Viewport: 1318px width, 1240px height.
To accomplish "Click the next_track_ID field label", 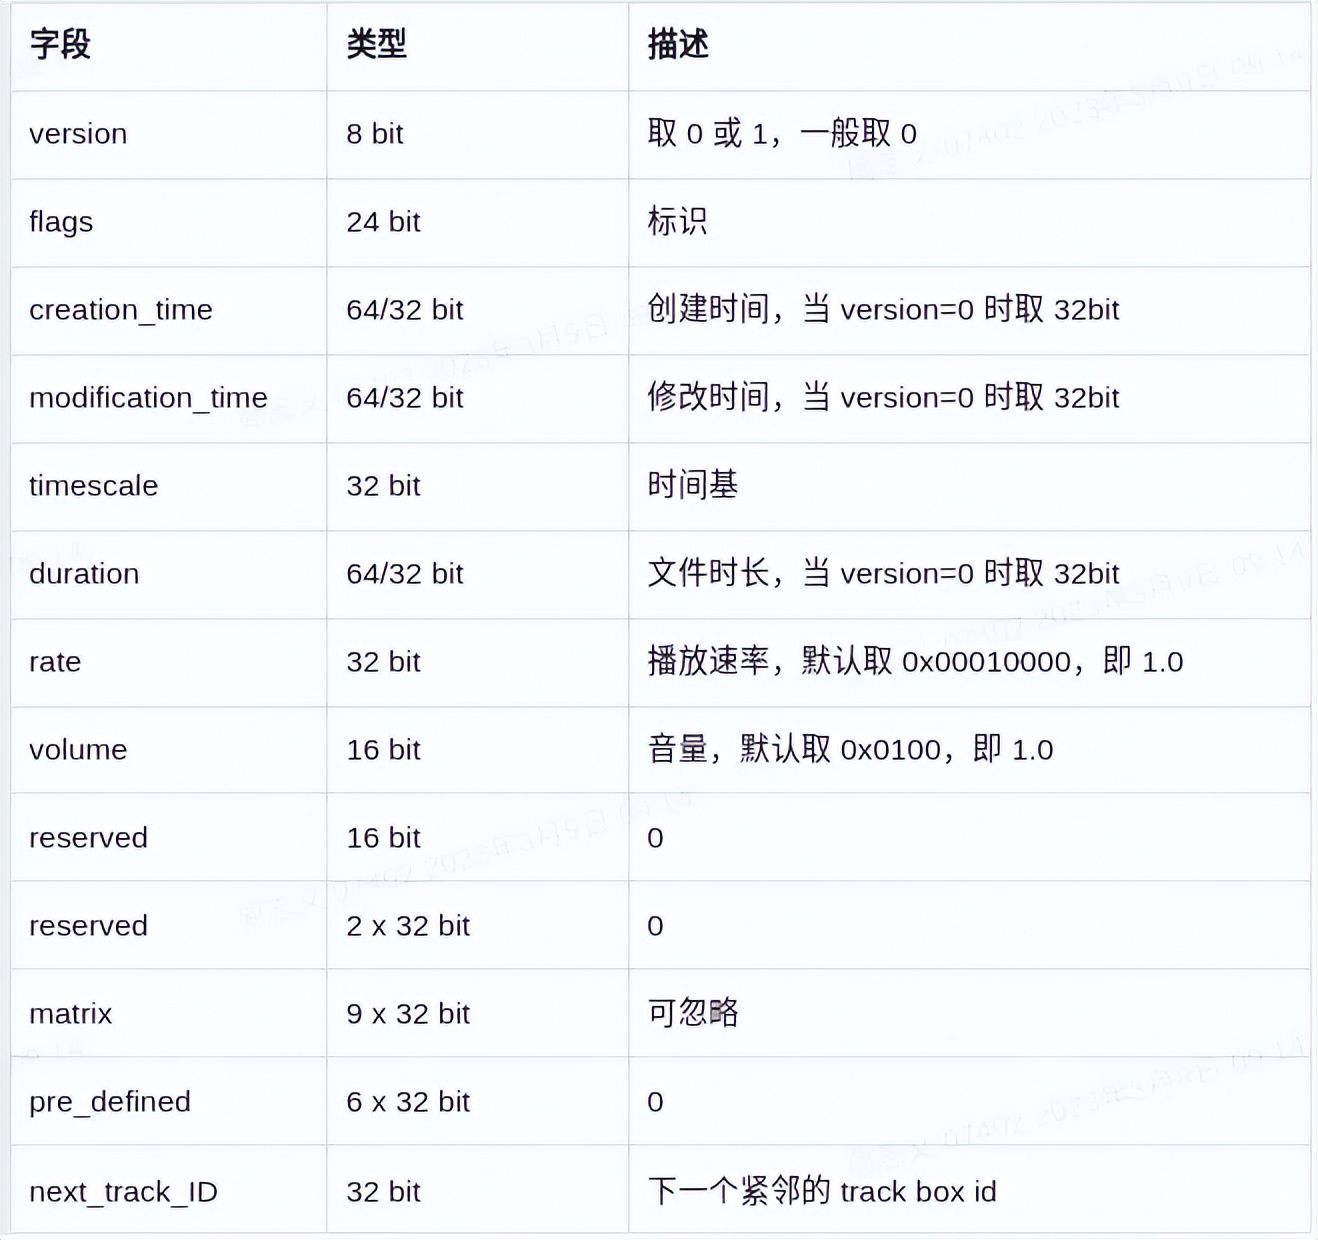I will (123, 1190).
